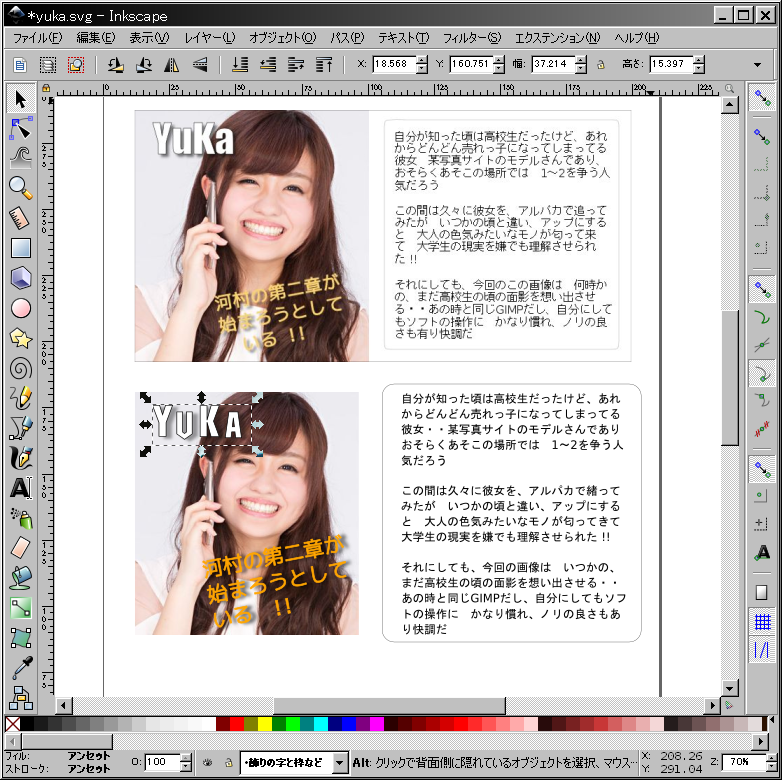Toggle snap text anchors A button

[762, 552]
